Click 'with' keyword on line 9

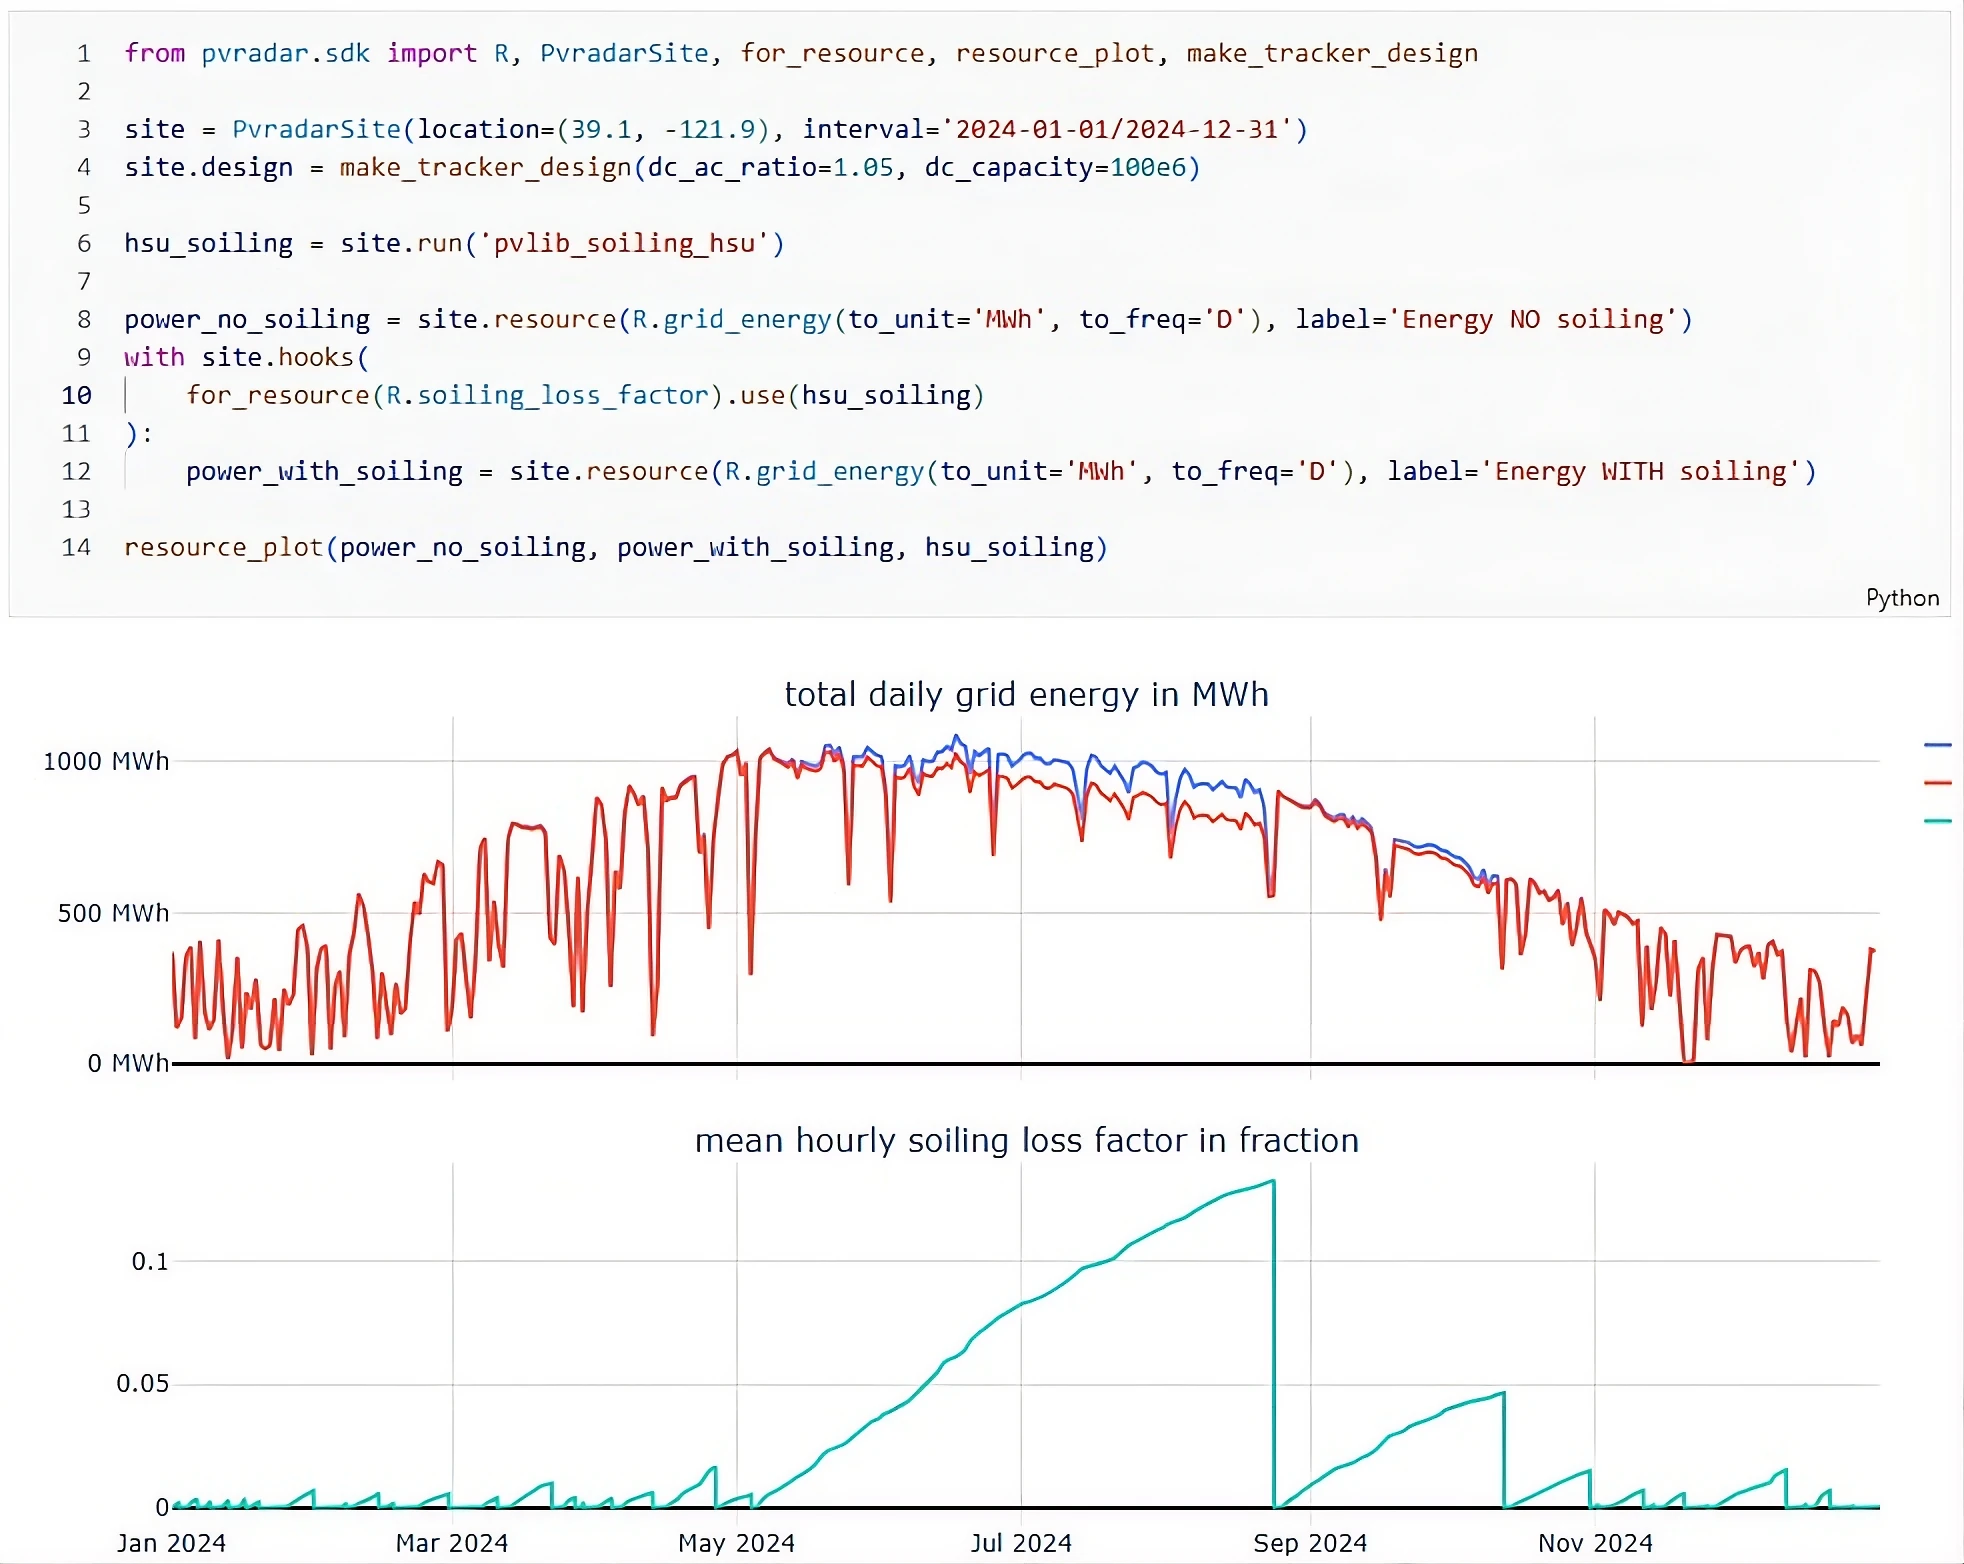pos(154,358)
